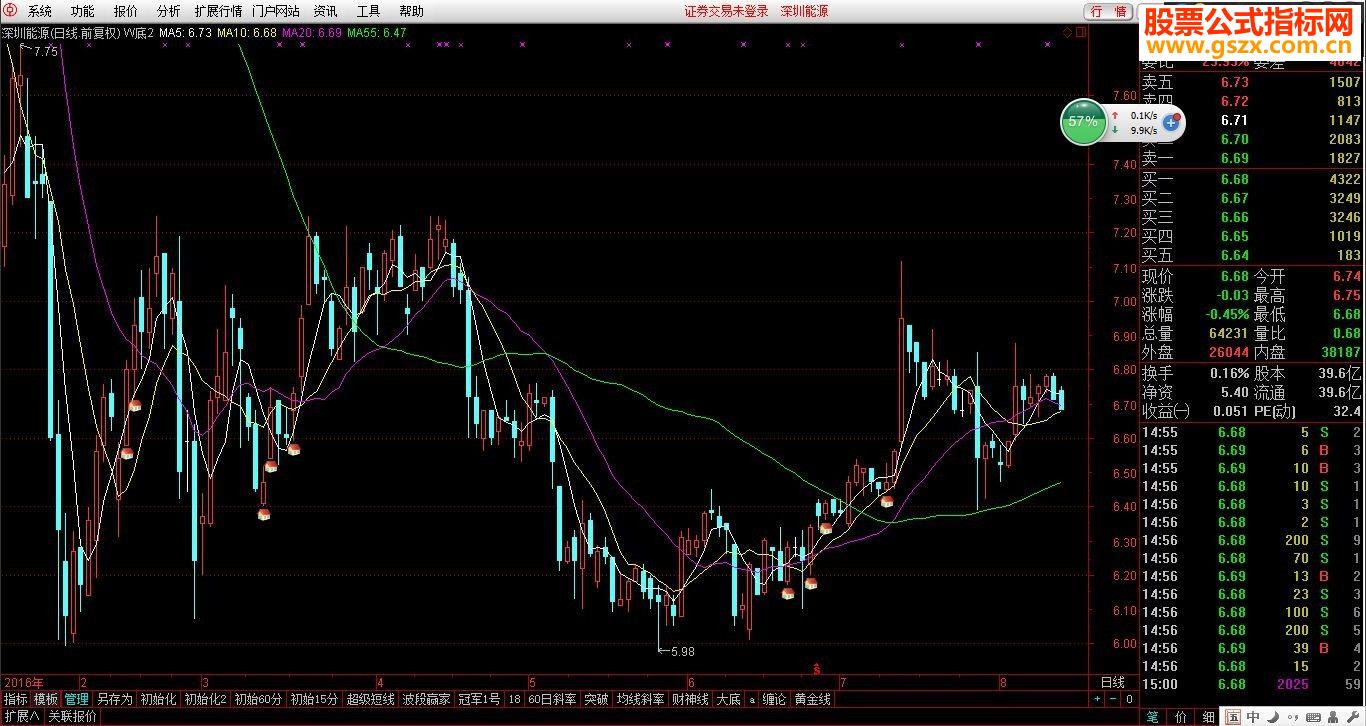The image size is (1366, 726).
Task: Open the 日线 period selector
Action: 1112,682
